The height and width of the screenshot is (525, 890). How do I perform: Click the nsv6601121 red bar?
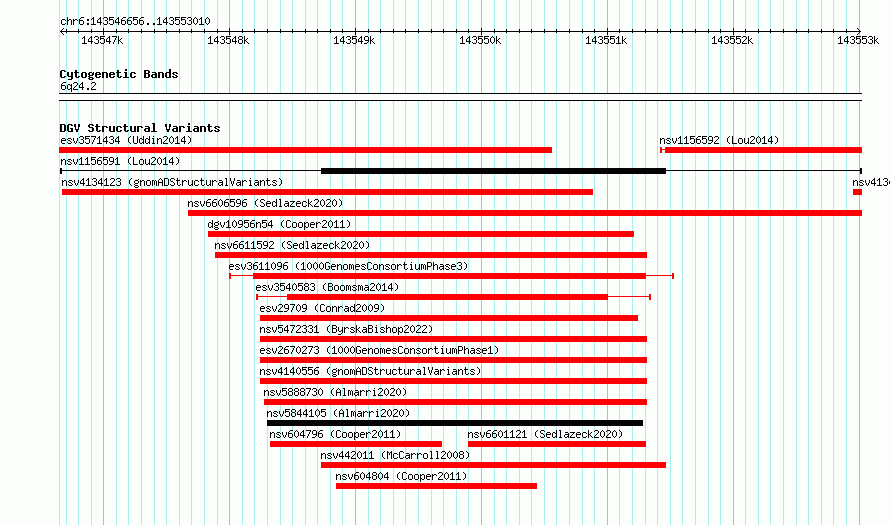coord(557,444)
